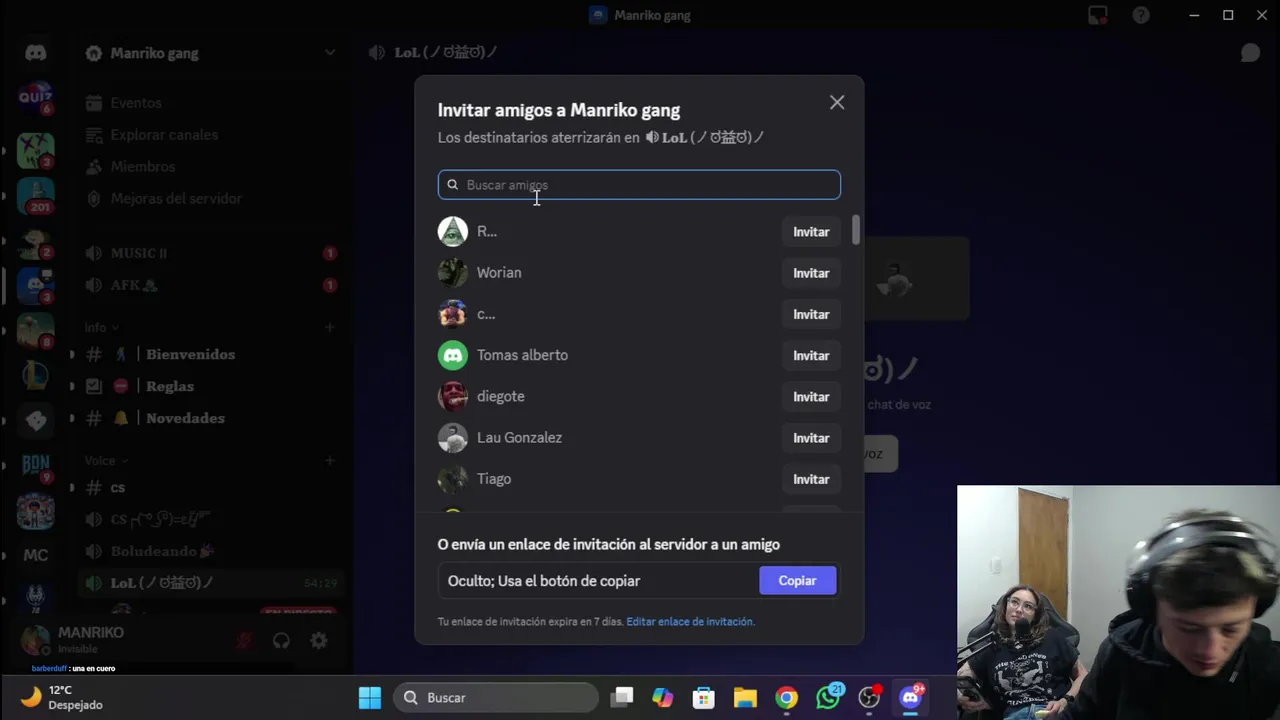Viewport: 1280px width, 720px height.
Task: Add a channel to the Voice category
Action: pos(330,461)
